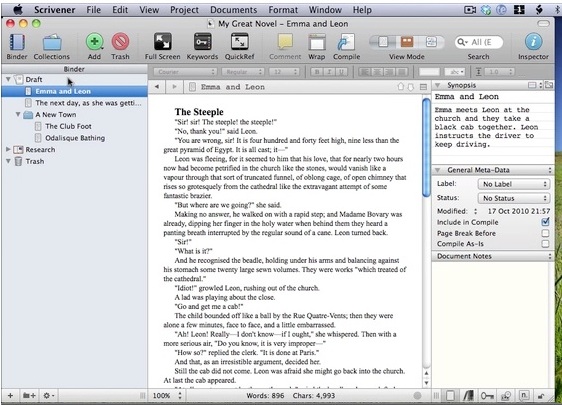562x405 pixels.
Task: Toggle the Inspector panel
Action: pos(533,42)
